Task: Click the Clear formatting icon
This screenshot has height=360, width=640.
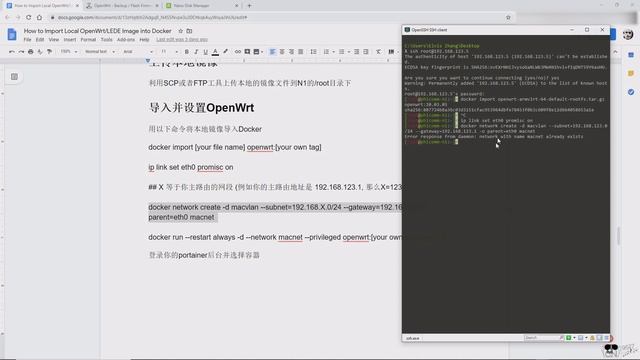Action: click(x=378, y=52)
